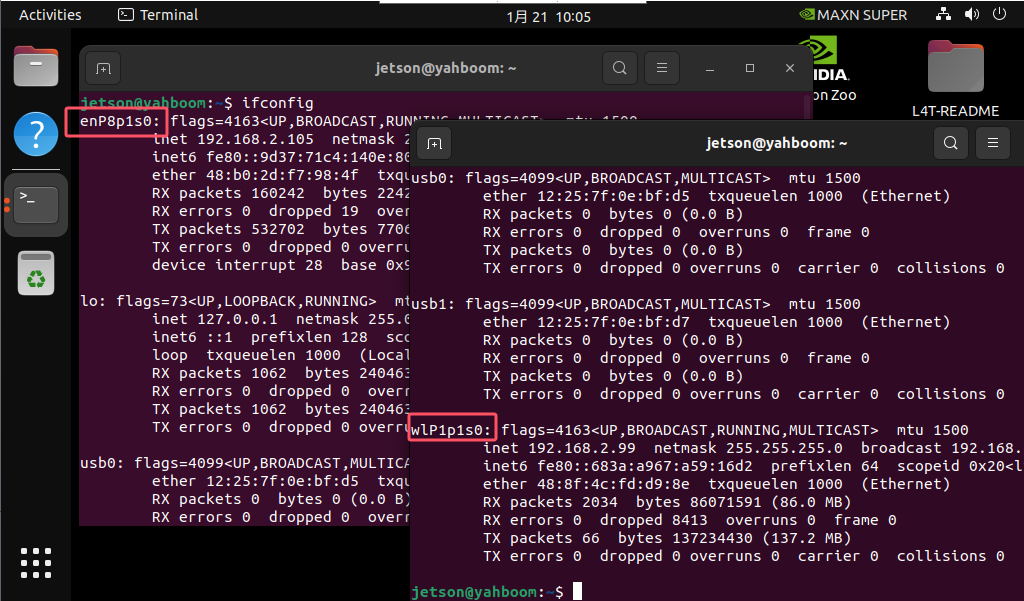Minimize the back terminal window
The width and height of the screenshot is (1024, 601).
point(710,68)
